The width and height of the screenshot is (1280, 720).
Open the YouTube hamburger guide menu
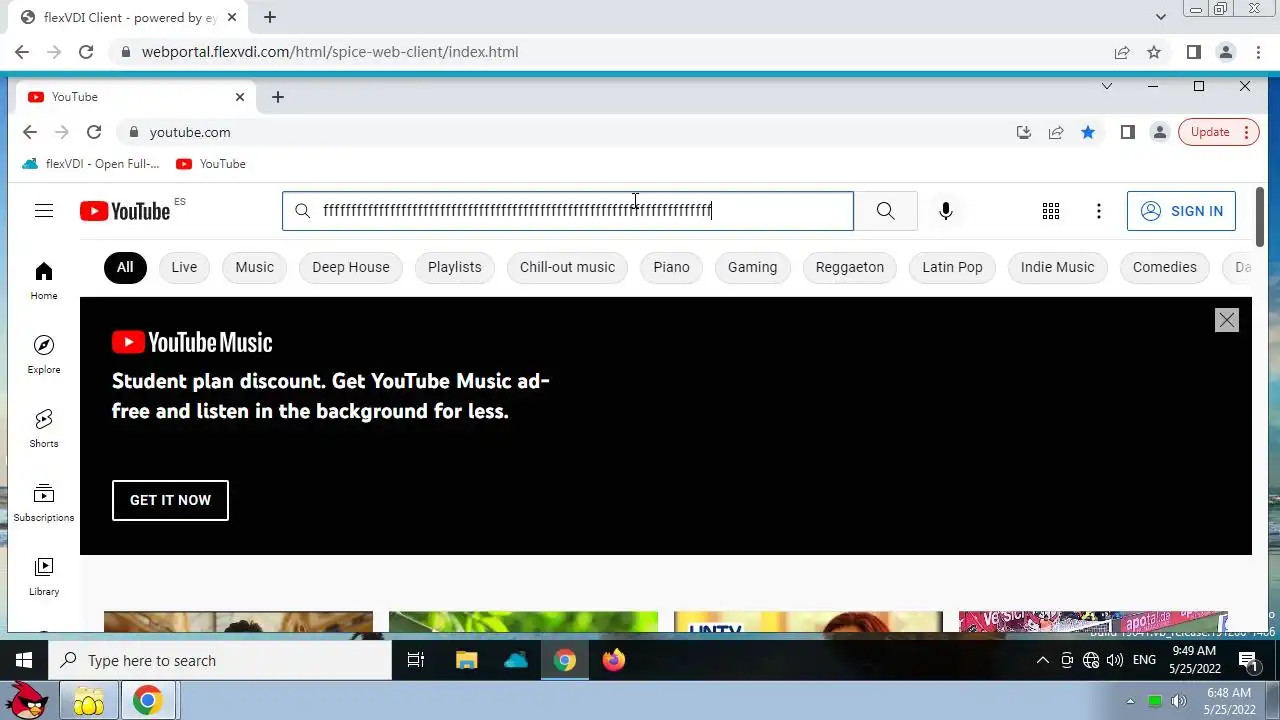(43, 211)
